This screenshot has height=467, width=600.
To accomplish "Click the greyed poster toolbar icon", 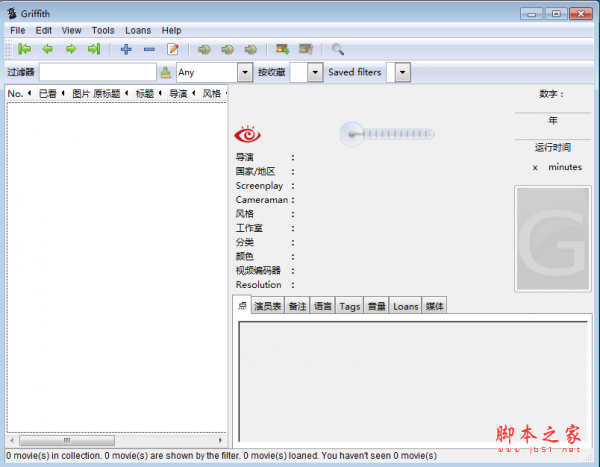I will pyautogui.click(x=306, y=49).
